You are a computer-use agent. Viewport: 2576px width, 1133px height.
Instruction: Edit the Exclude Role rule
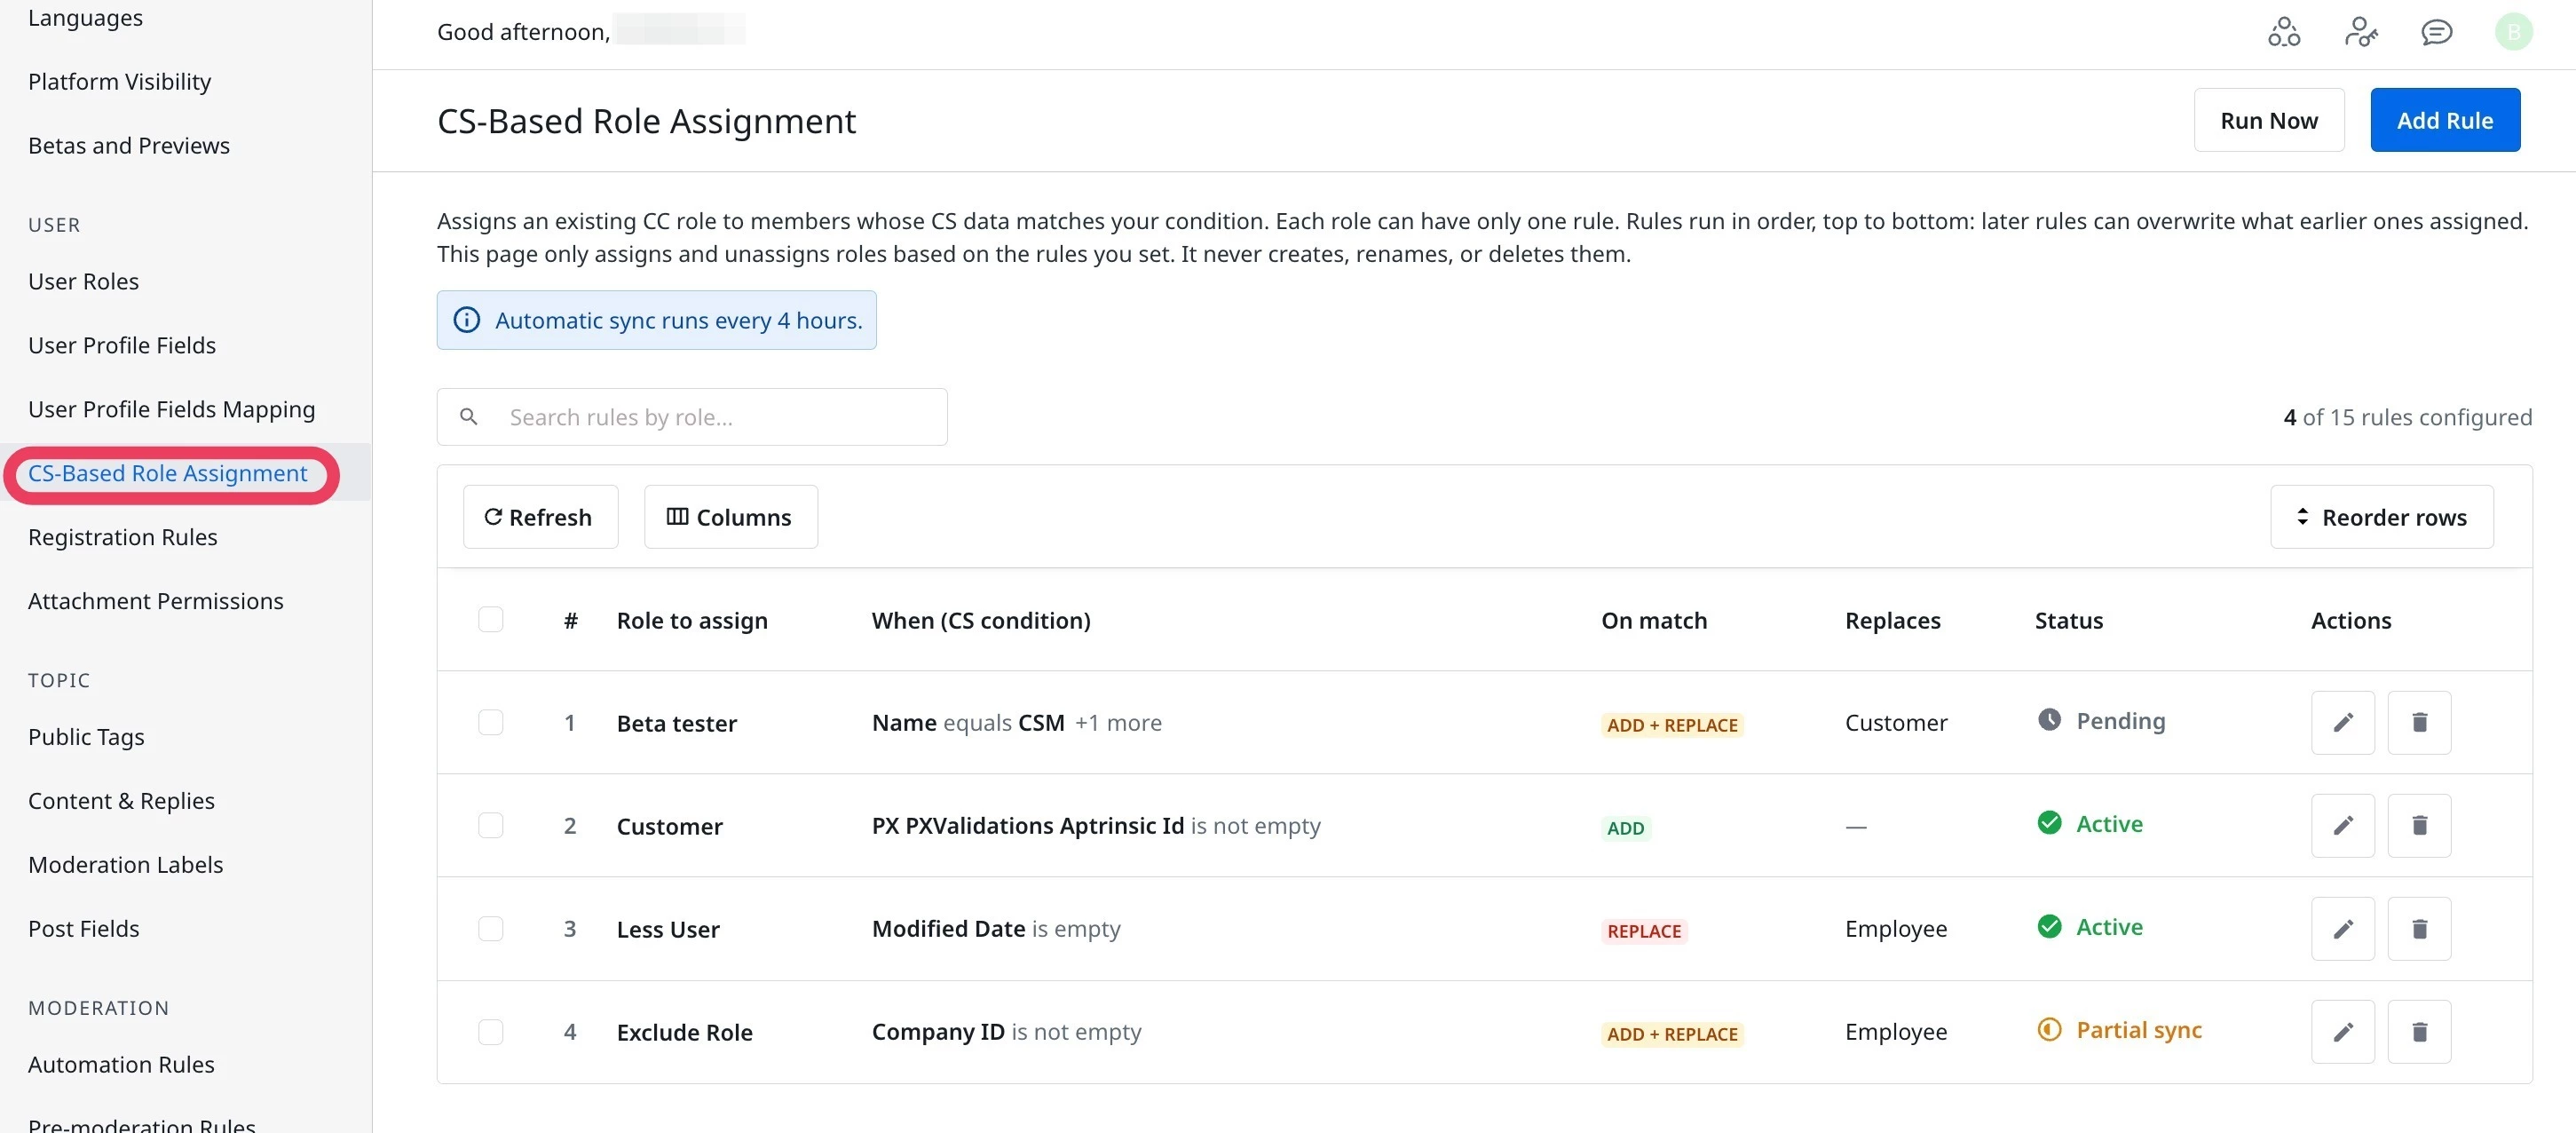pos(2342,1031)
